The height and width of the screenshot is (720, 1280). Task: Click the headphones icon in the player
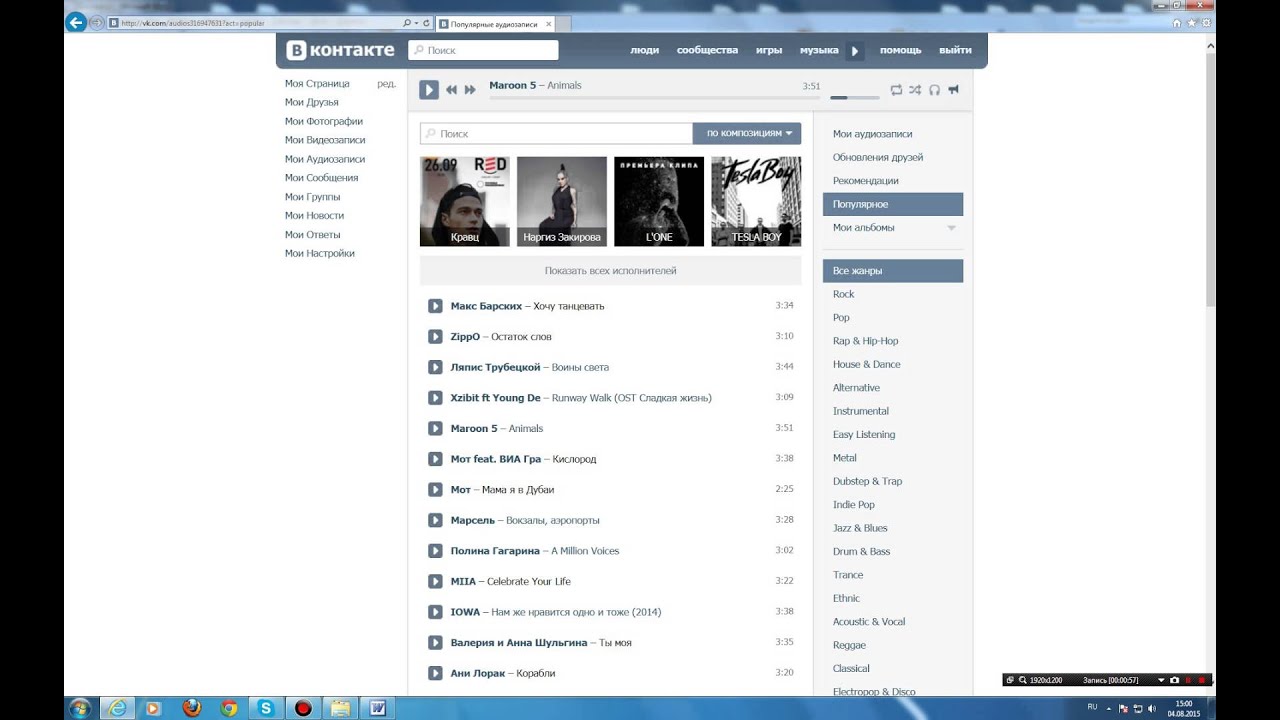click(x=934, y=90)
